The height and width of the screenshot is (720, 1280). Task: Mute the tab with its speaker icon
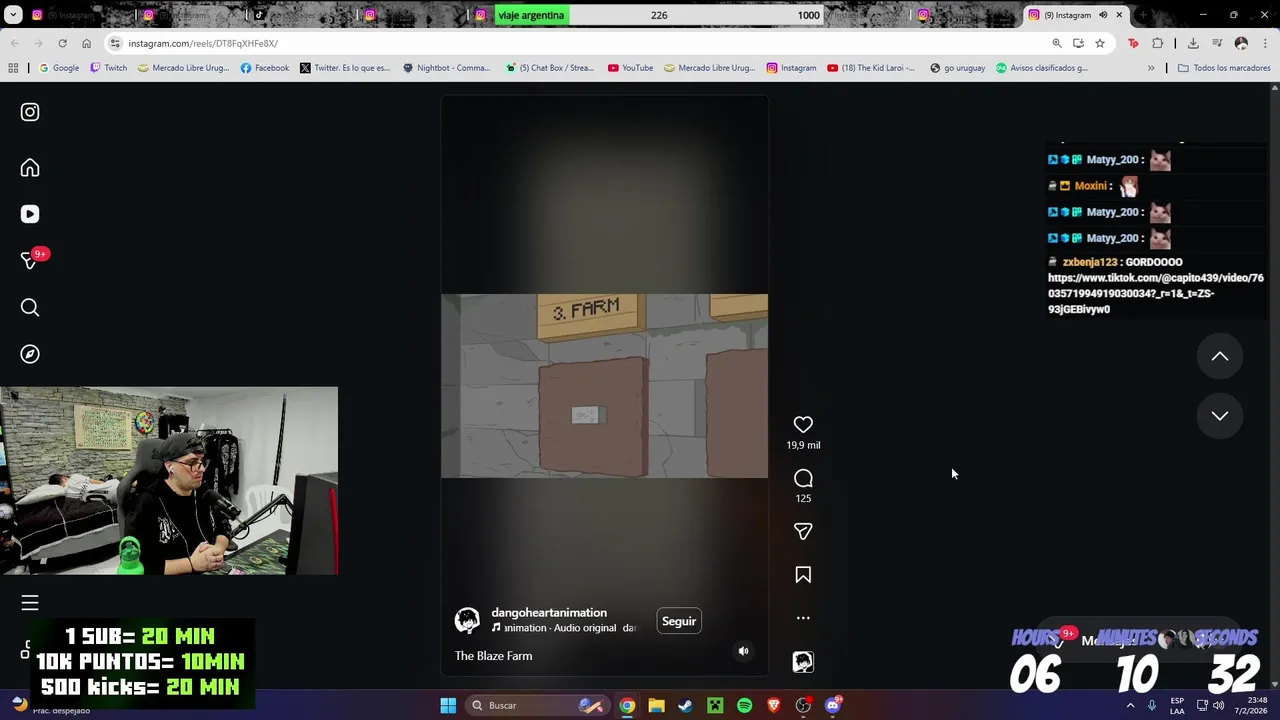(1103, 15)
